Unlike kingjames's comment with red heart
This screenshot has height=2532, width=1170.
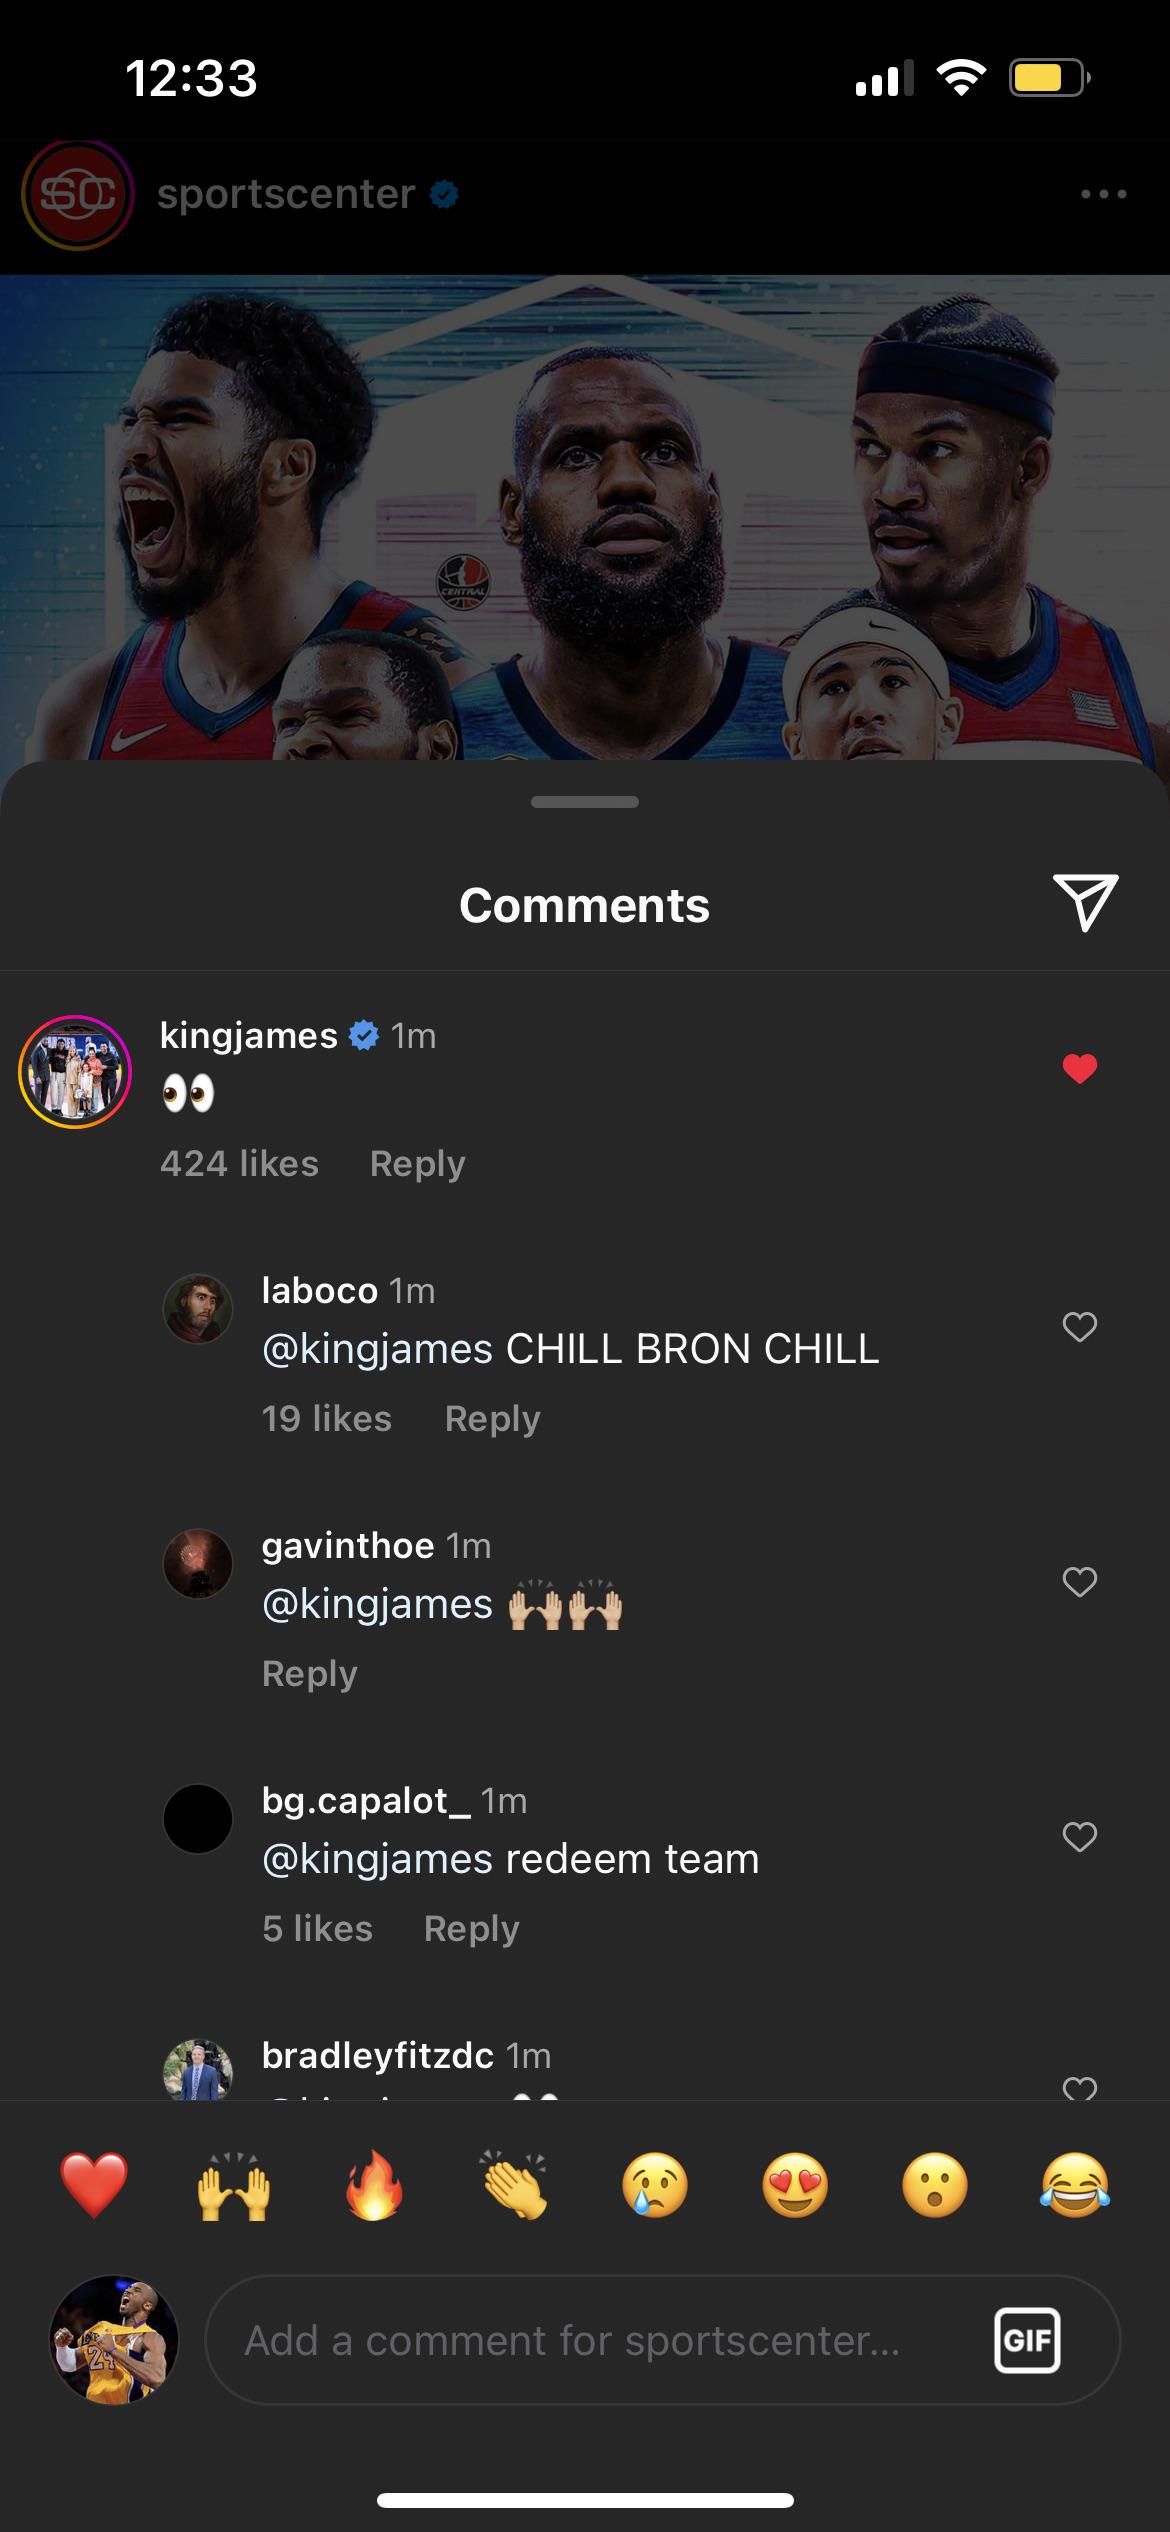[1079, 1069]
